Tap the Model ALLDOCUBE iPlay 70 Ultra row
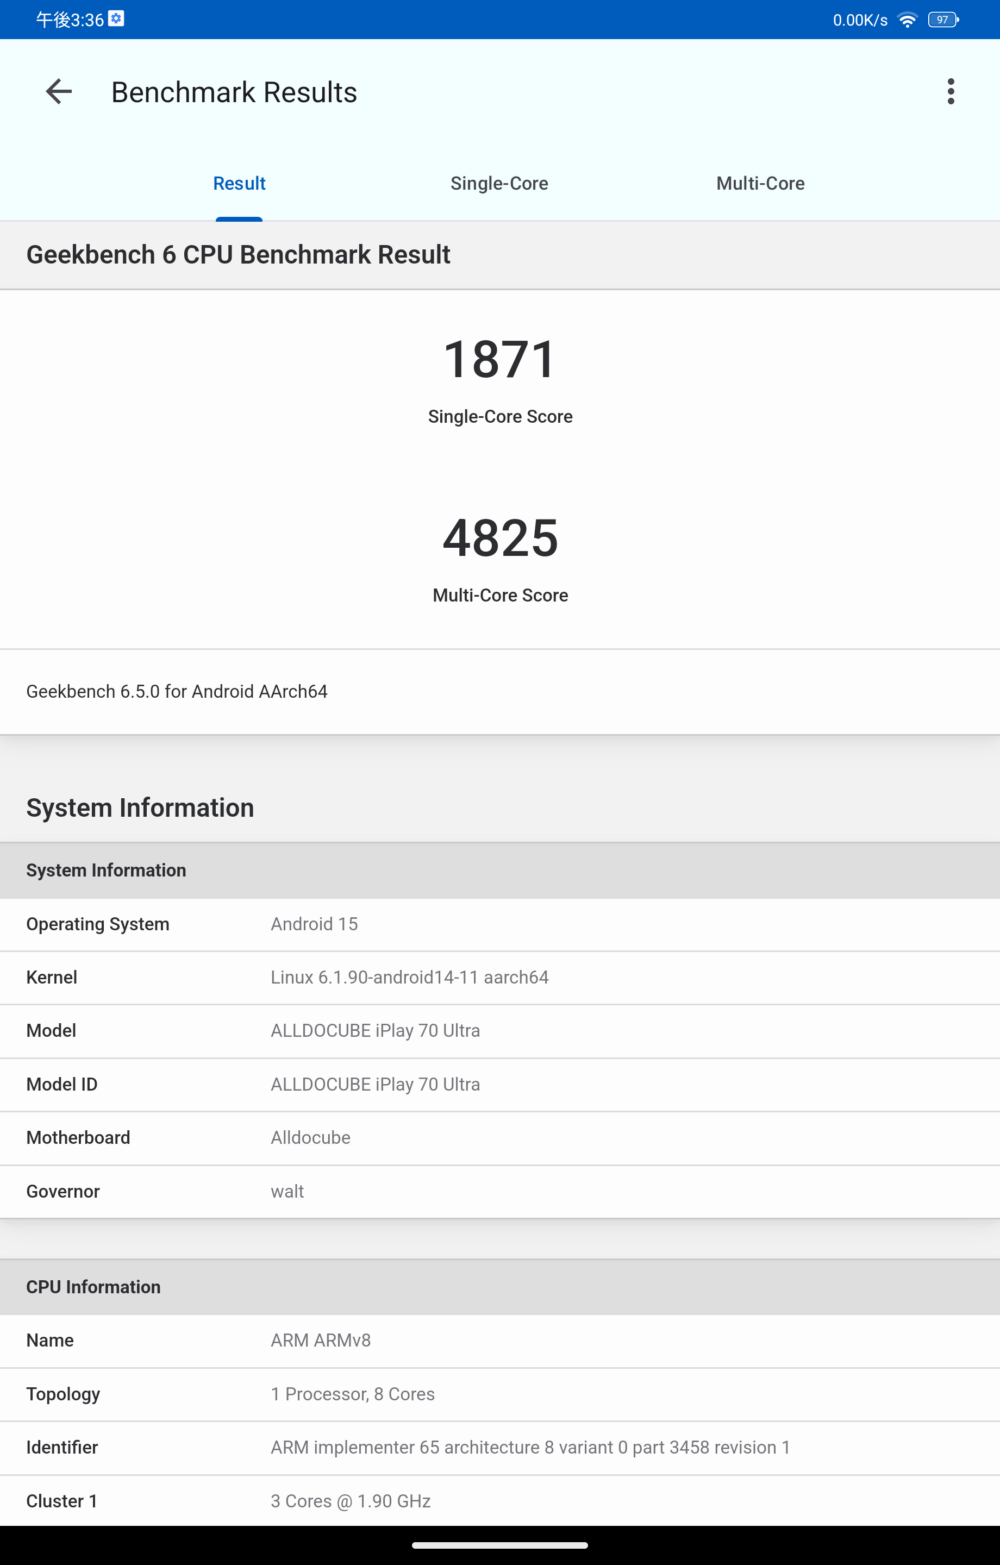 click(x=500, y=1031)
